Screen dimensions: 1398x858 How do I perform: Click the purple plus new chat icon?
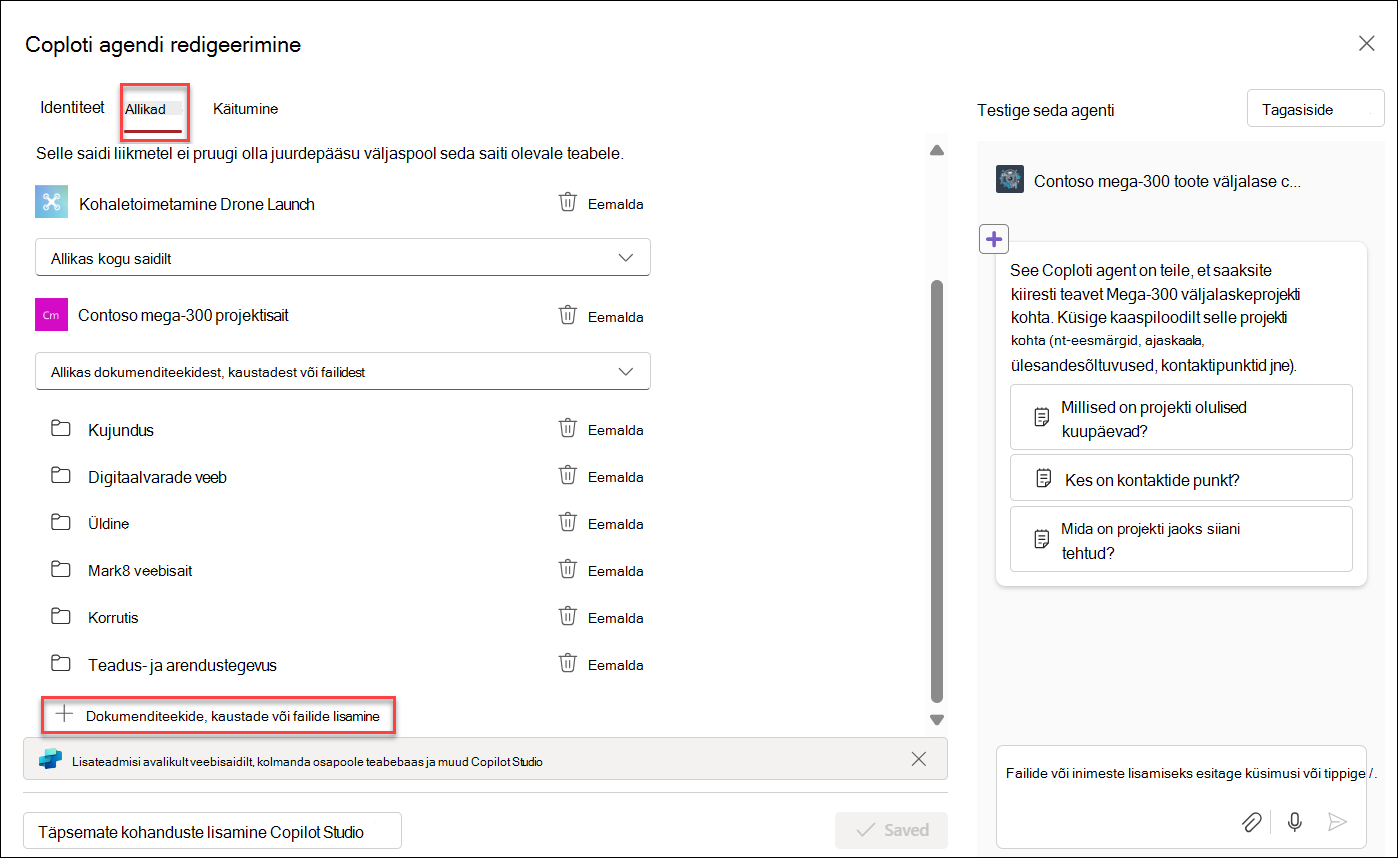click(993, 239)
